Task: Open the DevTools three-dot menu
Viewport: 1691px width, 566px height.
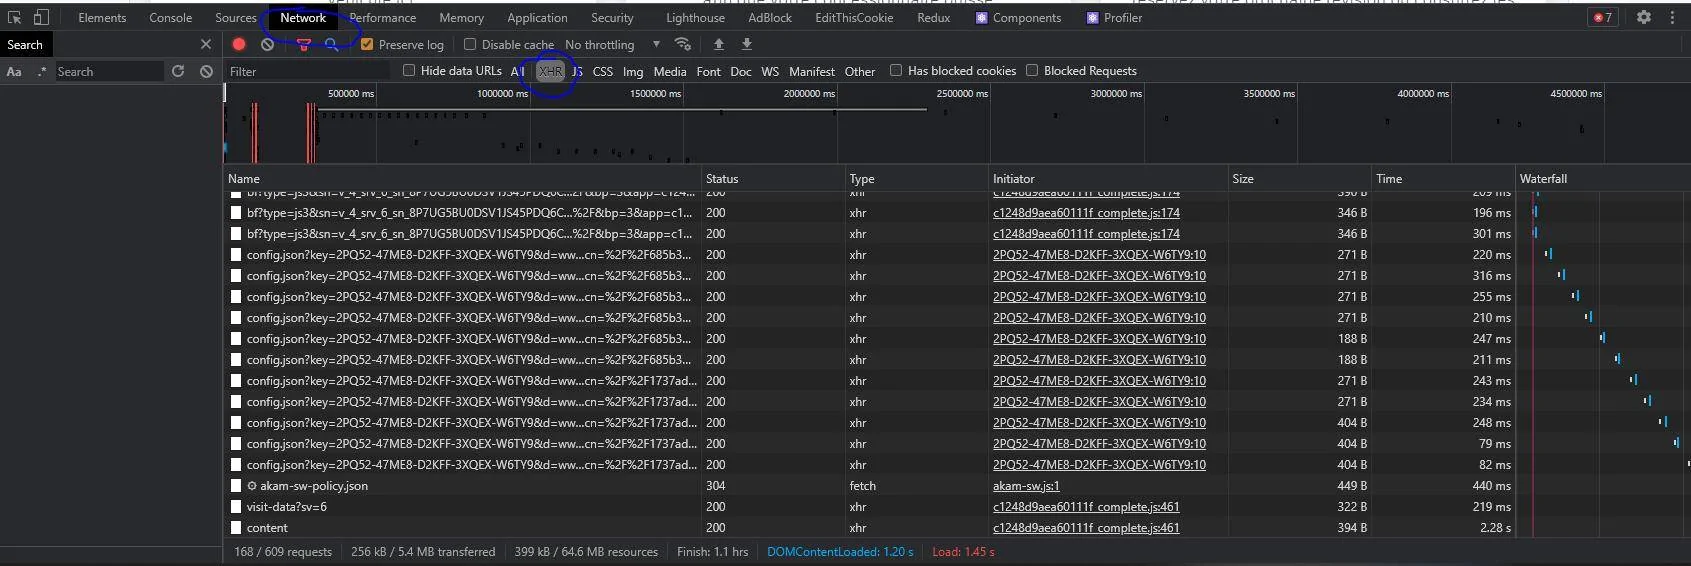Action: pyautogui.click(x=1672, y=17)
